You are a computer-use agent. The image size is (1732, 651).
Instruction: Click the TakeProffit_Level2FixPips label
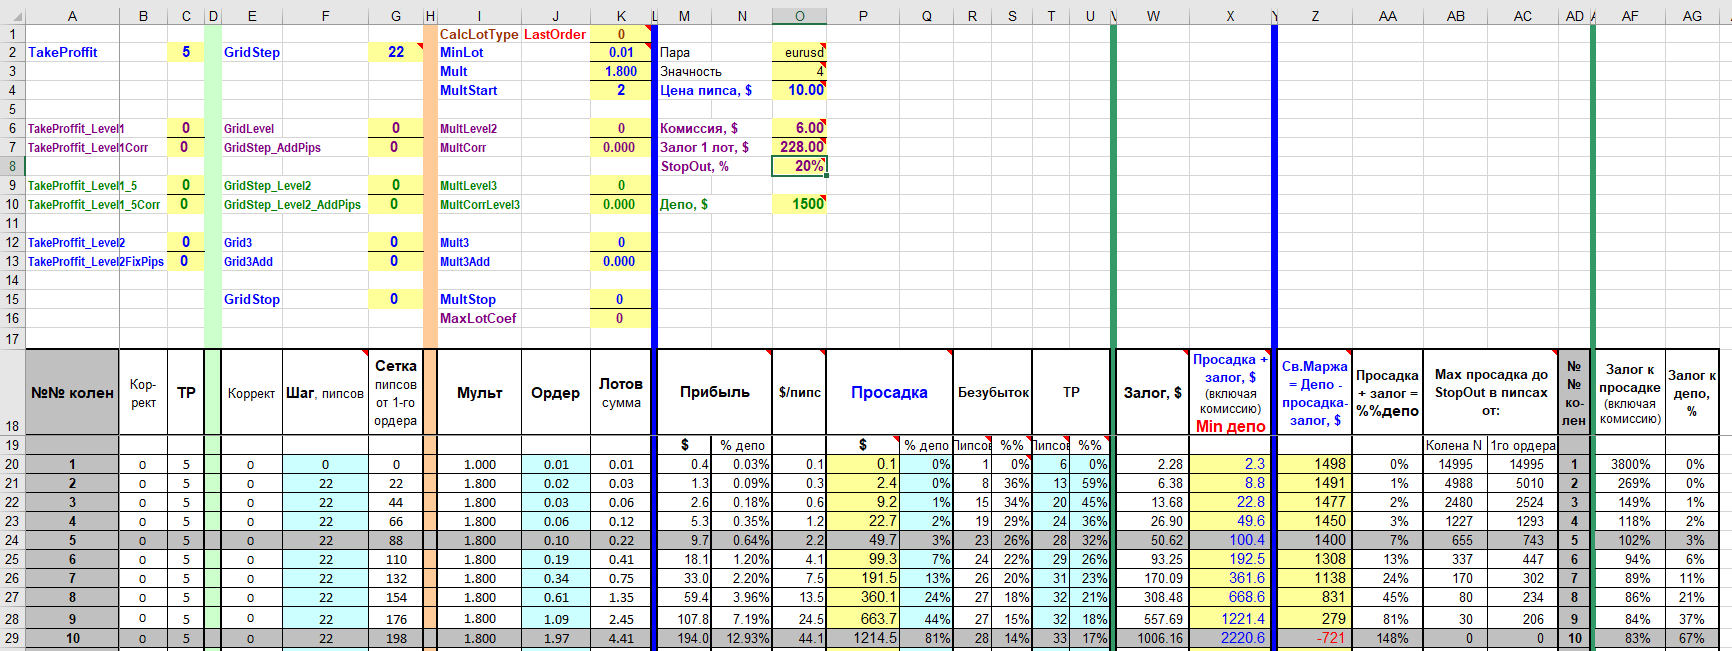(96, 262)
